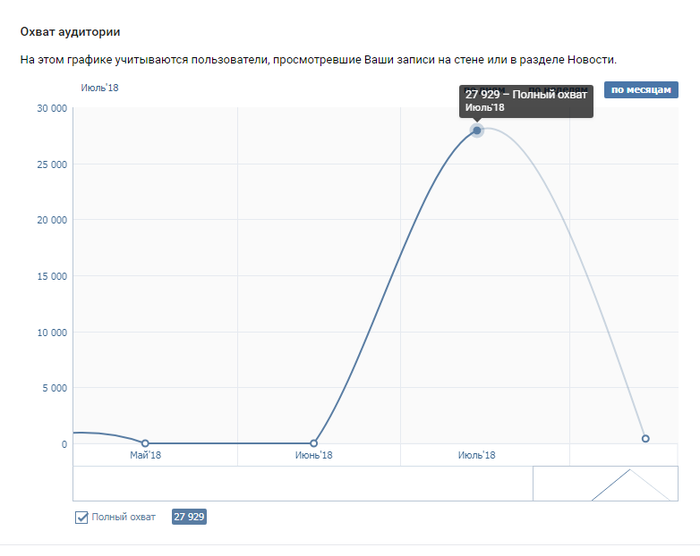
Task: Click the mini chart peak in the navigator
Action: 630,471
